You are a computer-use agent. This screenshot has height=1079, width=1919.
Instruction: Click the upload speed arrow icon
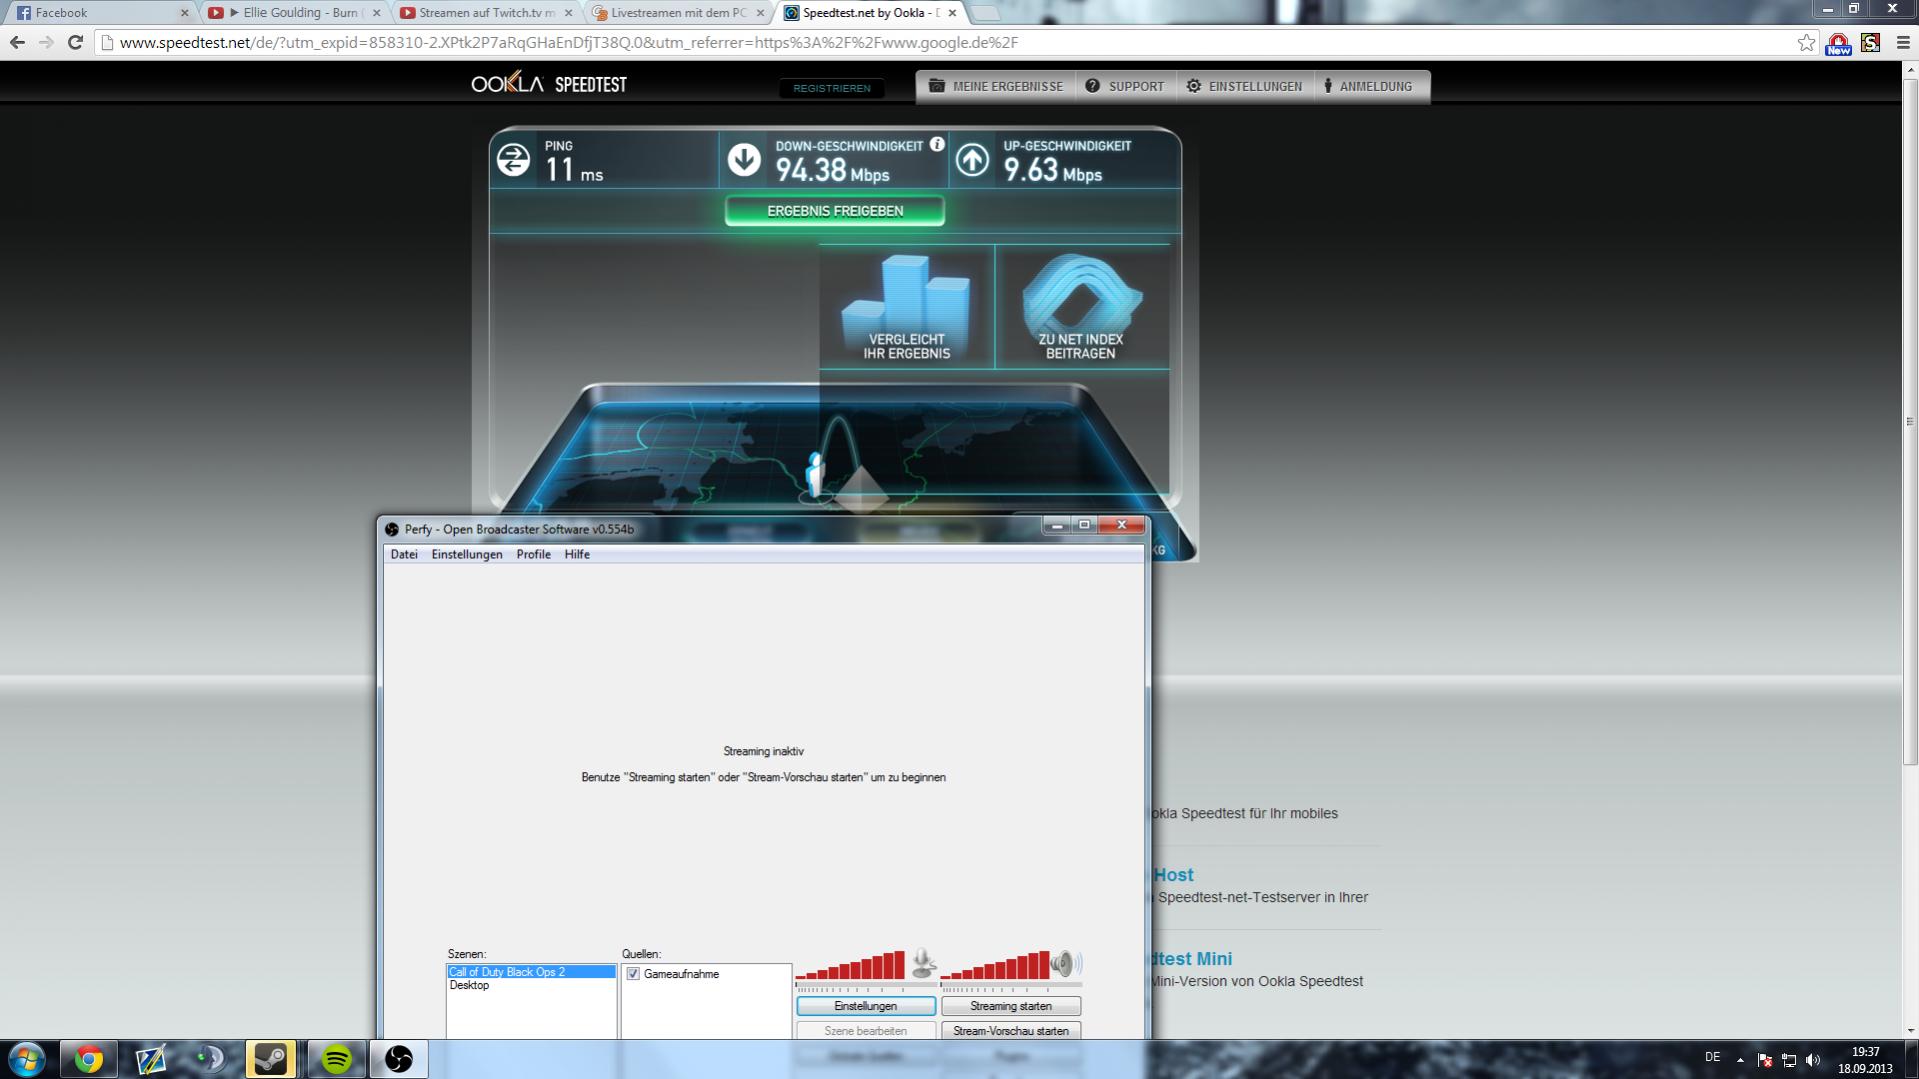pos(972,160)
